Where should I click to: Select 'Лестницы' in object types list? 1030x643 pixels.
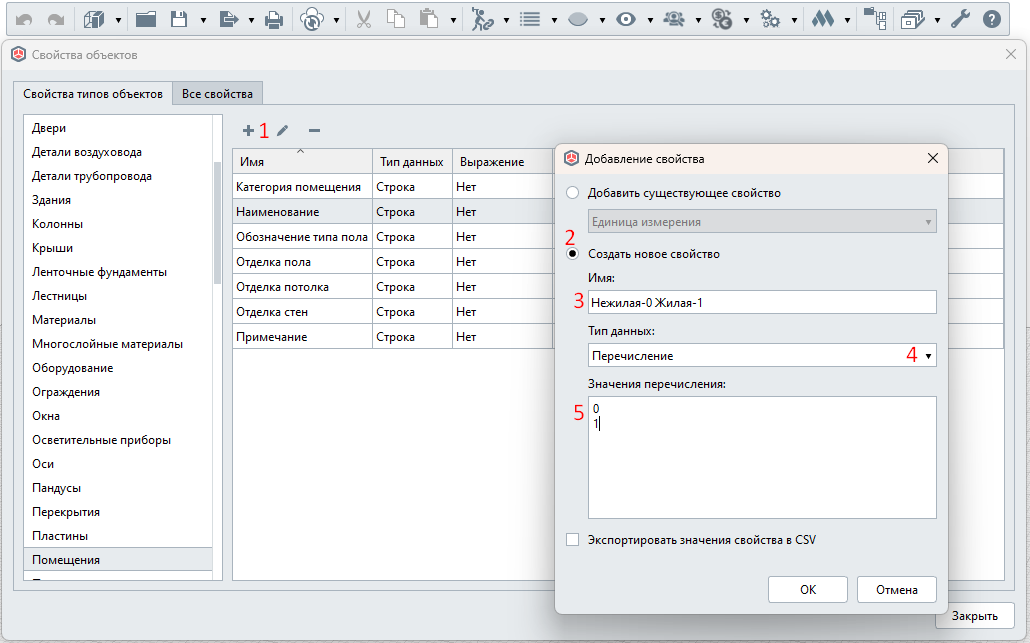pyautogui.click(x=118, y=296)
